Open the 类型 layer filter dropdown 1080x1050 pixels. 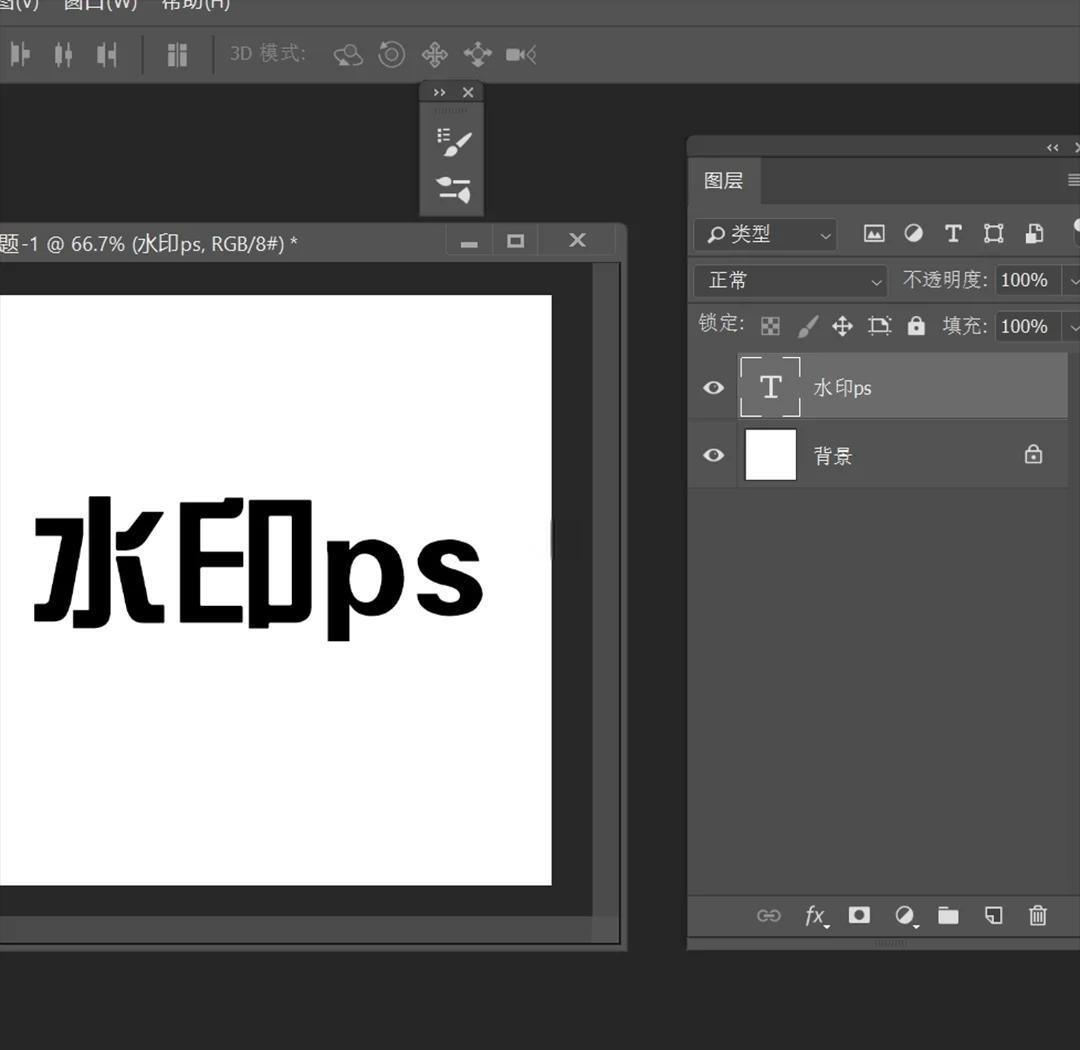click(x=766, y=234)
